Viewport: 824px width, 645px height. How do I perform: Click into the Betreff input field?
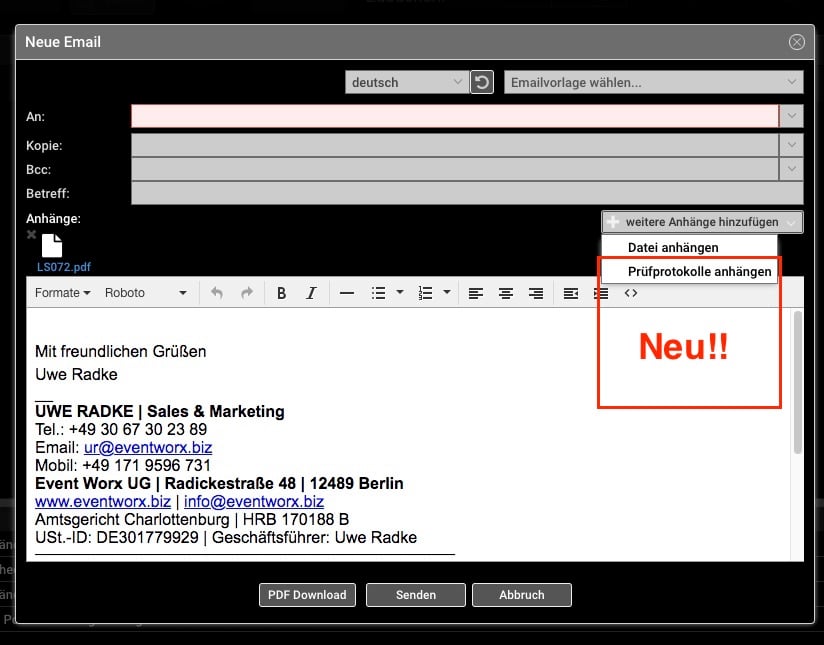click(467, 193)
